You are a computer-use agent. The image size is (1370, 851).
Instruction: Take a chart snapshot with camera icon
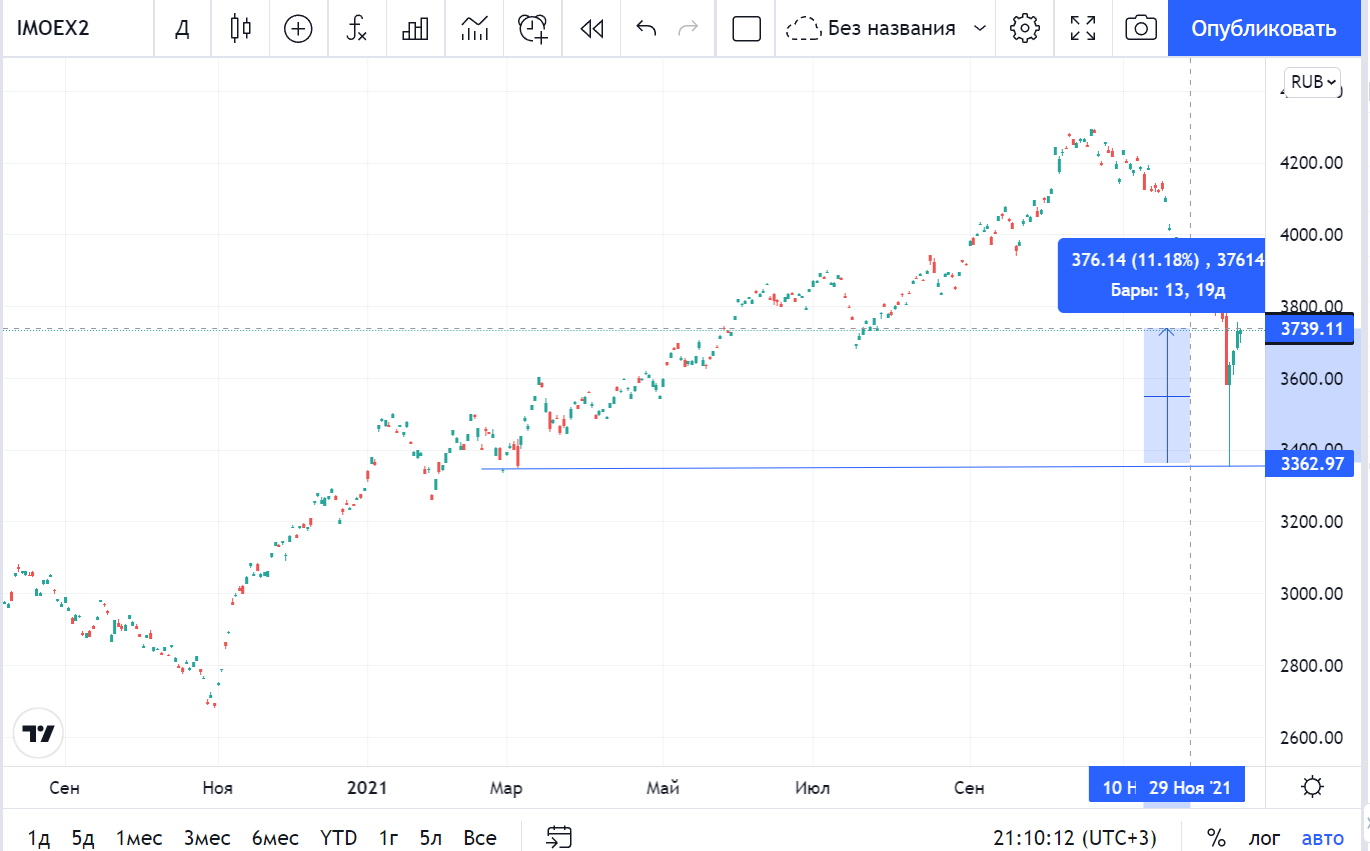click(x=1141, y=28)
